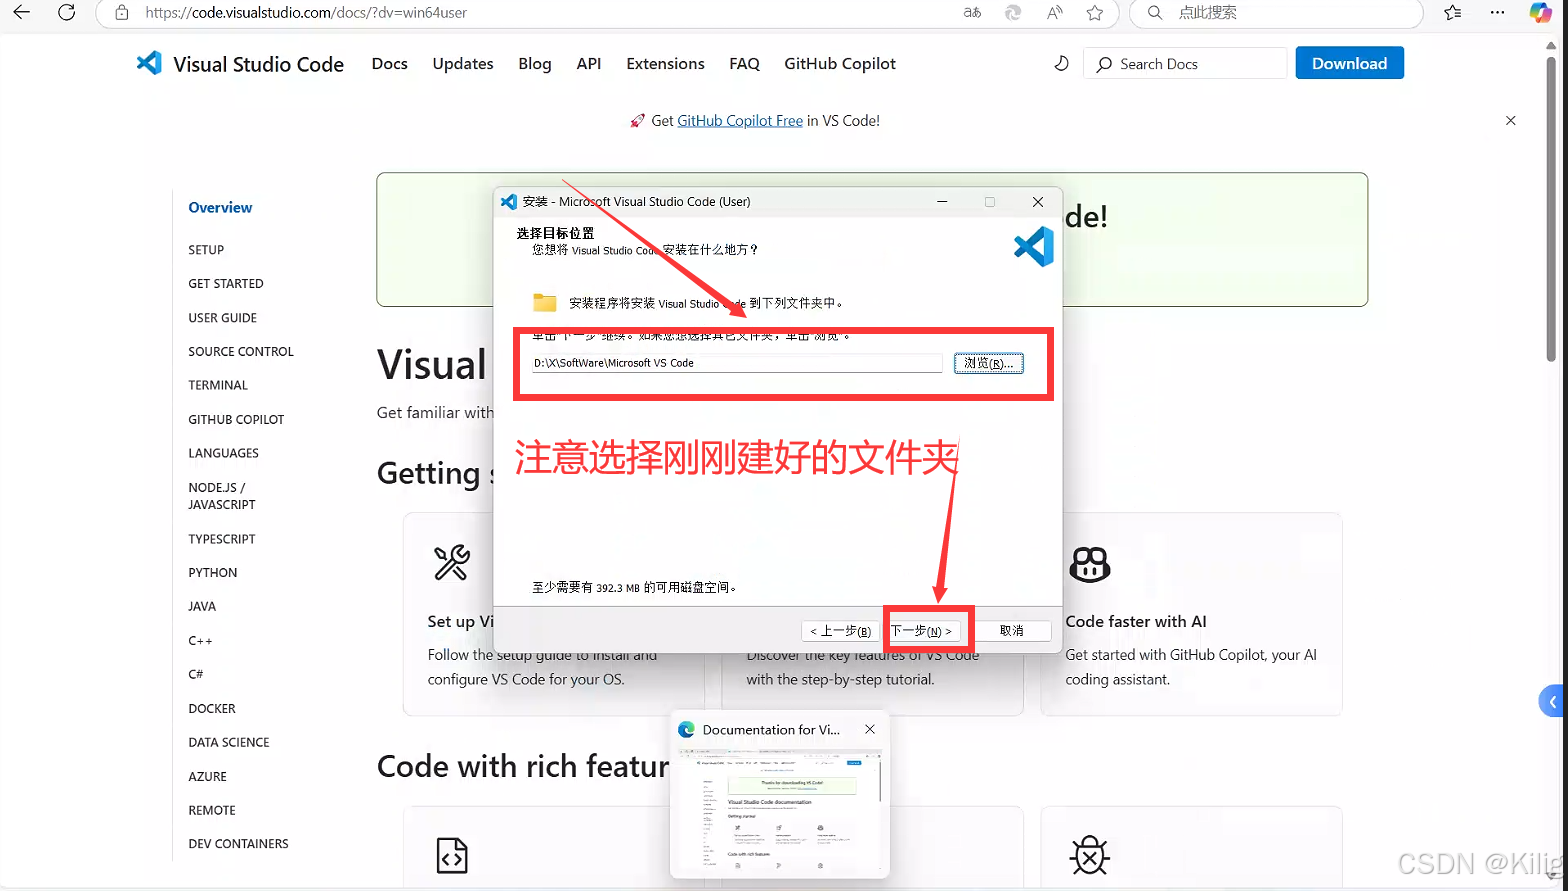Screen dimensions: 1568x891
Task: Click the 浏览(R)... browse button
Action: tap(988, 363)
